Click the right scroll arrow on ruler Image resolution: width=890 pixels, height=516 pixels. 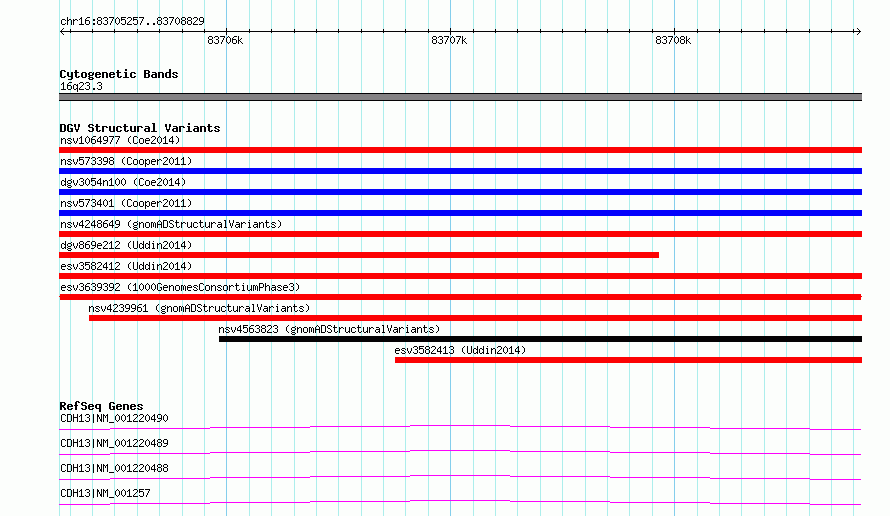tap(858, 32)
